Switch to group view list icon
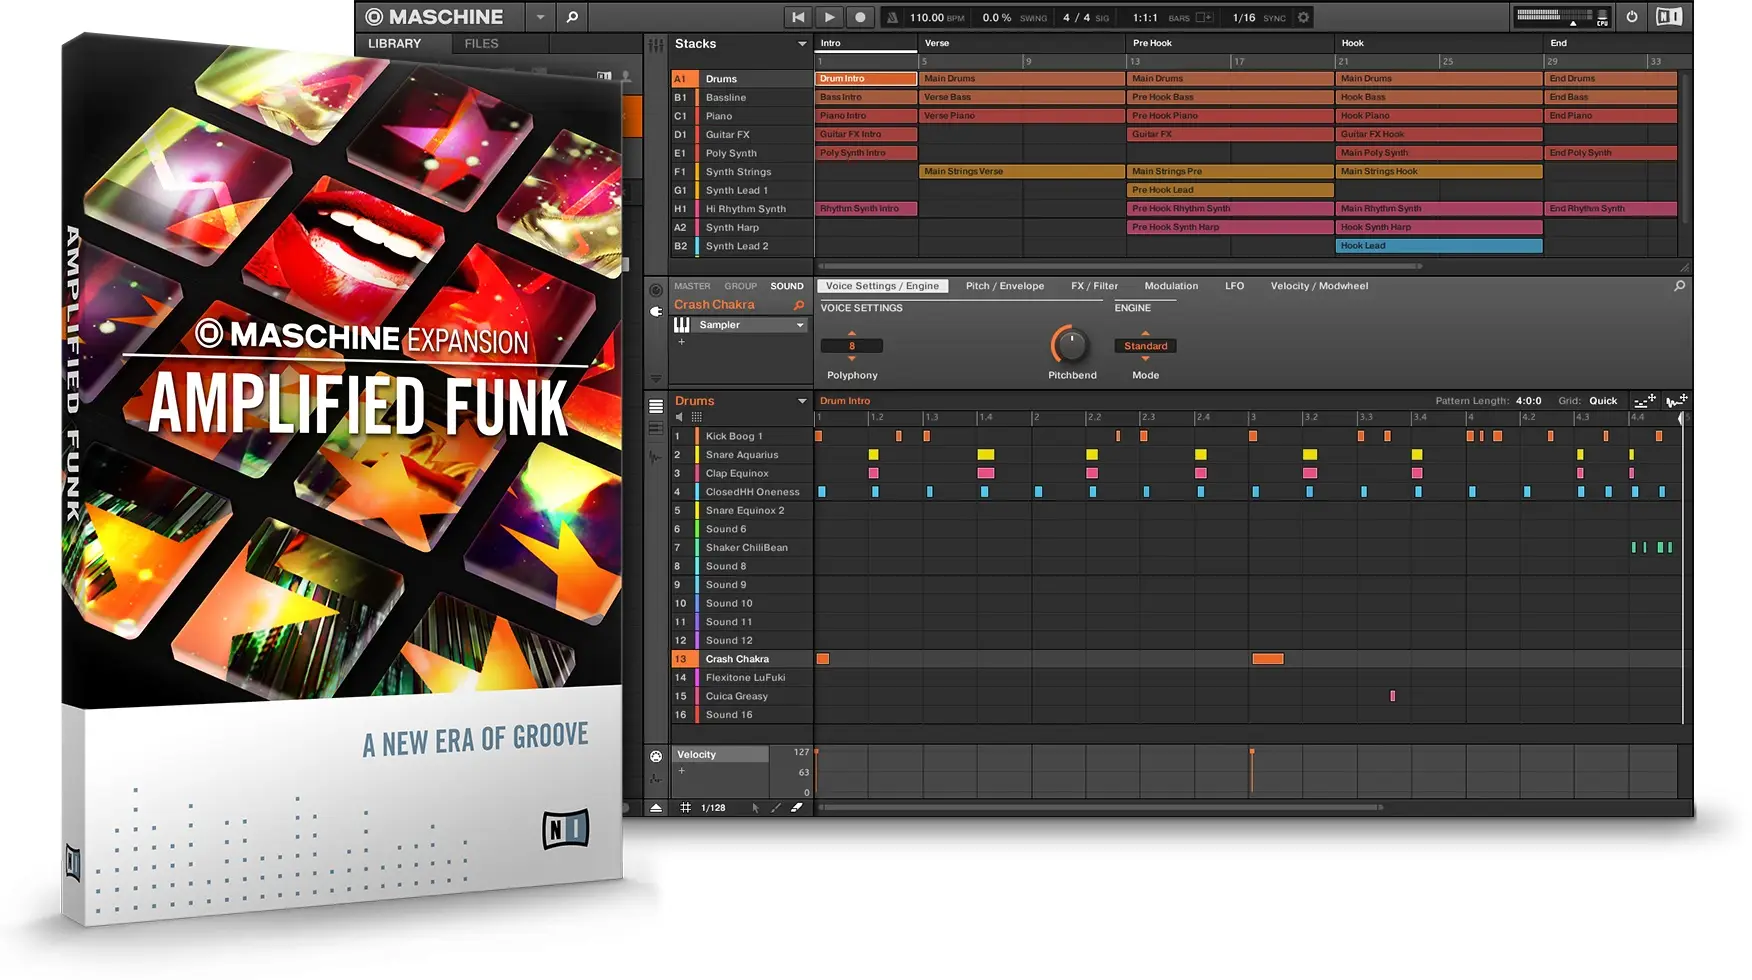1752x980 pixels. [x=656, y=406]
